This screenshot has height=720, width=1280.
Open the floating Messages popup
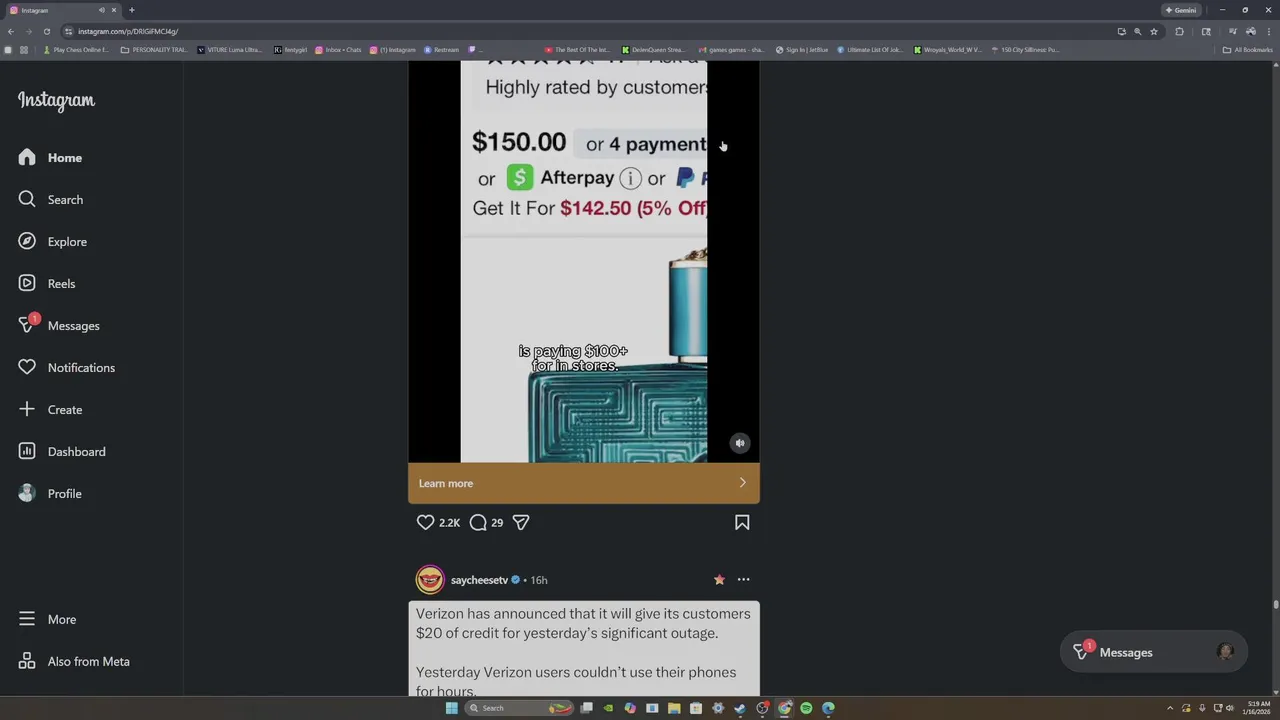(1154, 652)
